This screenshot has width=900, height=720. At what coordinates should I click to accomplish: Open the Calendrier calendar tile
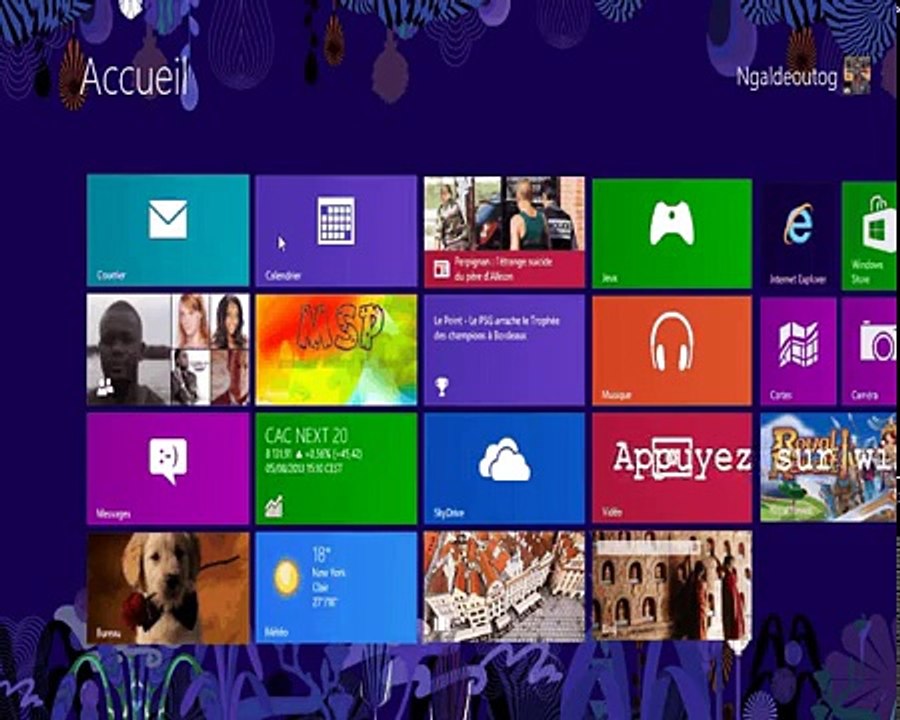(336, 231)
